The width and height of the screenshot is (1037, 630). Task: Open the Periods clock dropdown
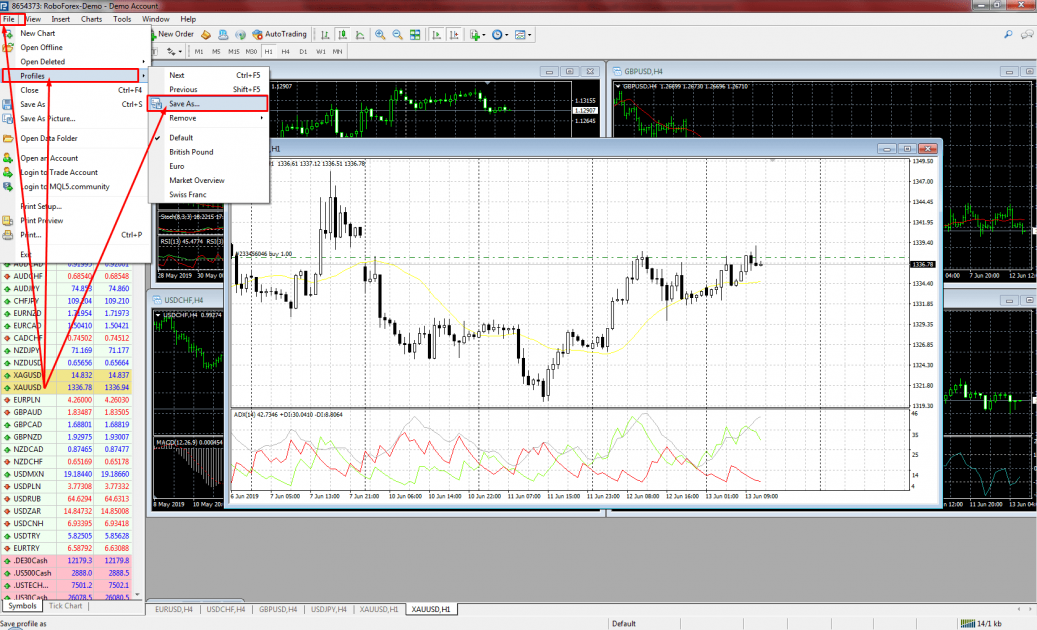tap(500, 34)
